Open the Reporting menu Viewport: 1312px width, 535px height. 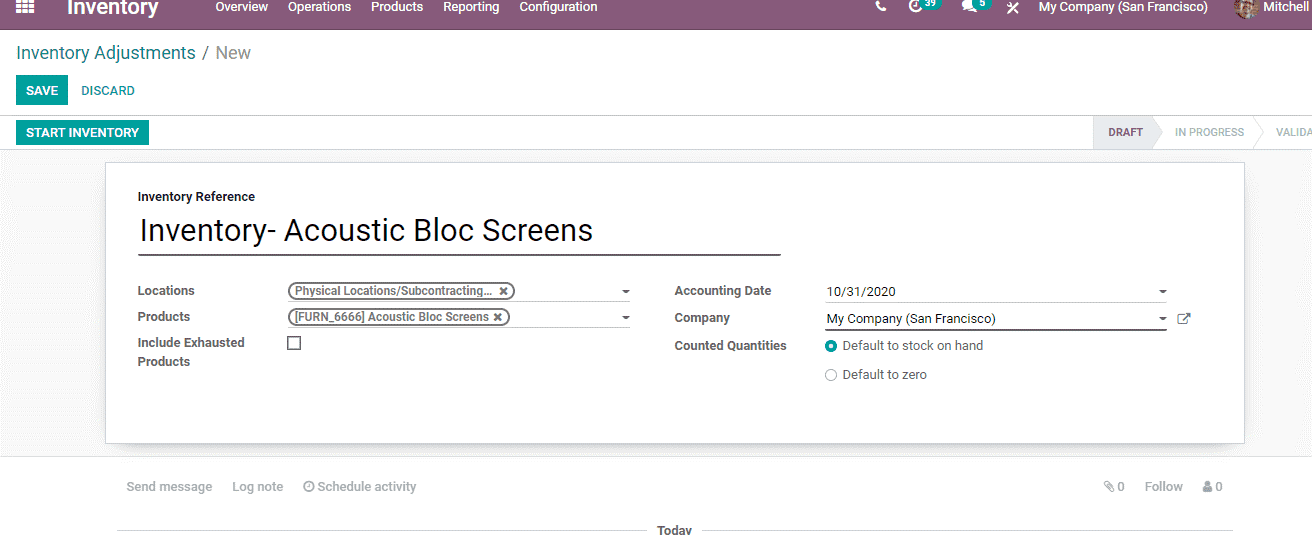click(x=471, y=7)
